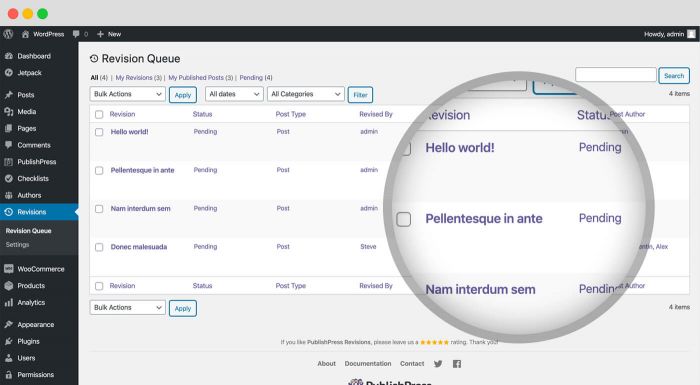
Task: Open Documentation link in footer
Action: [x=368, y=364]
